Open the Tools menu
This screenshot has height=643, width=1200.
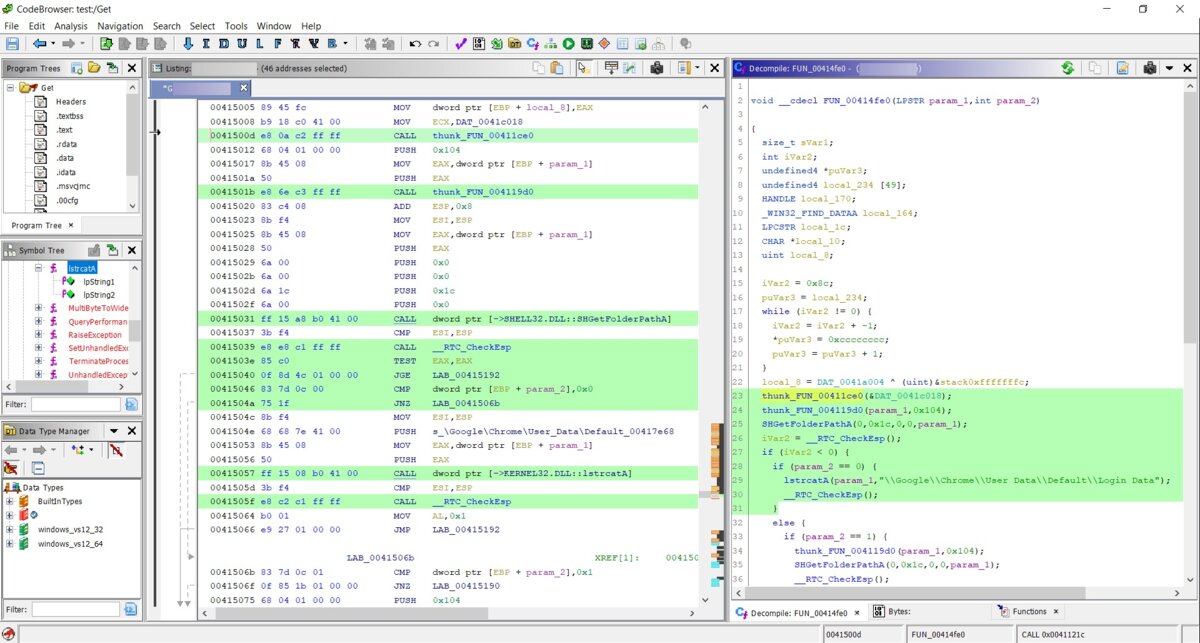[236, 26]
